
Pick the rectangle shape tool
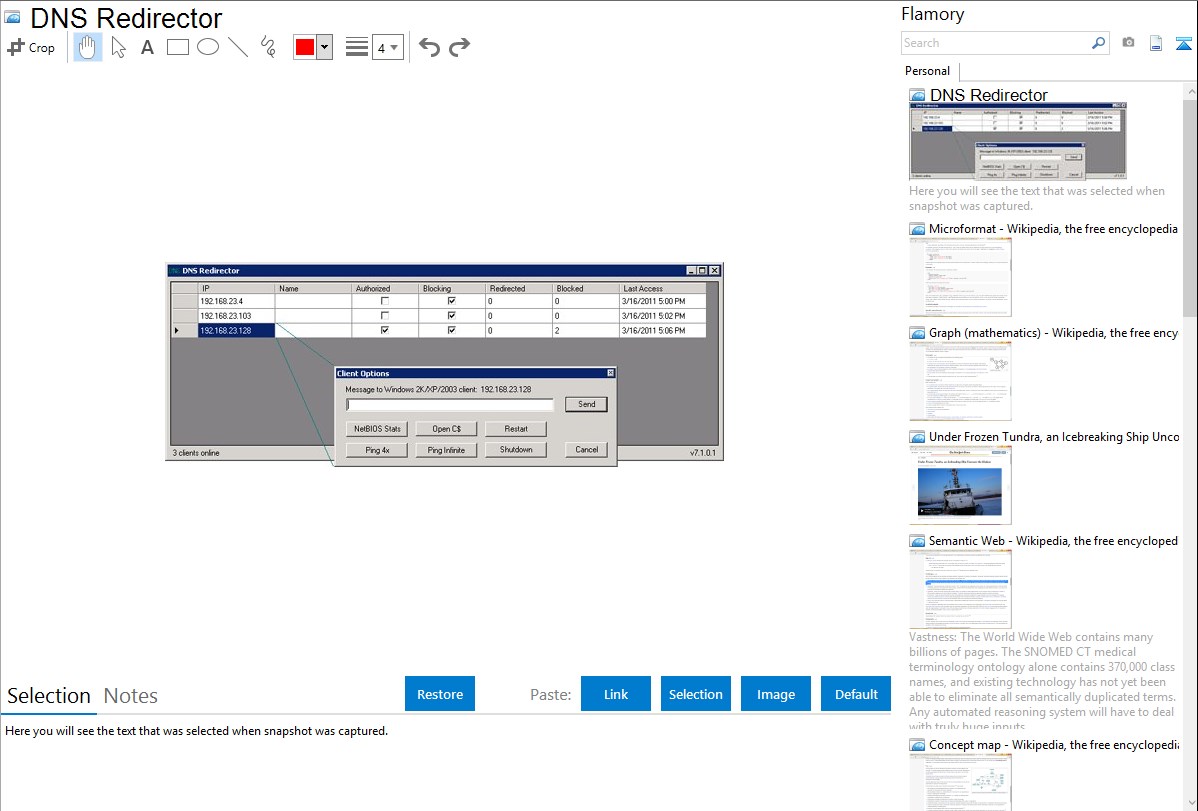tap(177, 47)
